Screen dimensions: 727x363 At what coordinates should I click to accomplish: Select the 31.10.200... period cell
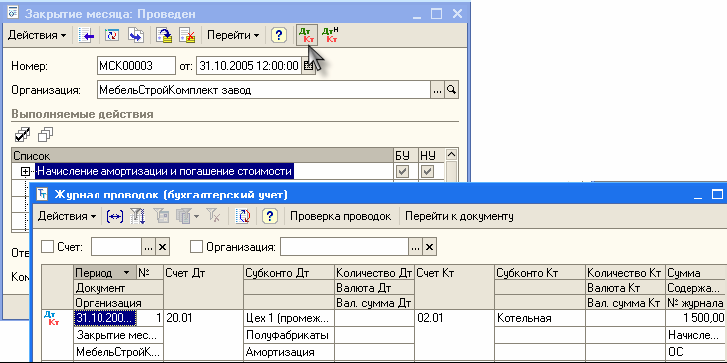pos(105,318)
